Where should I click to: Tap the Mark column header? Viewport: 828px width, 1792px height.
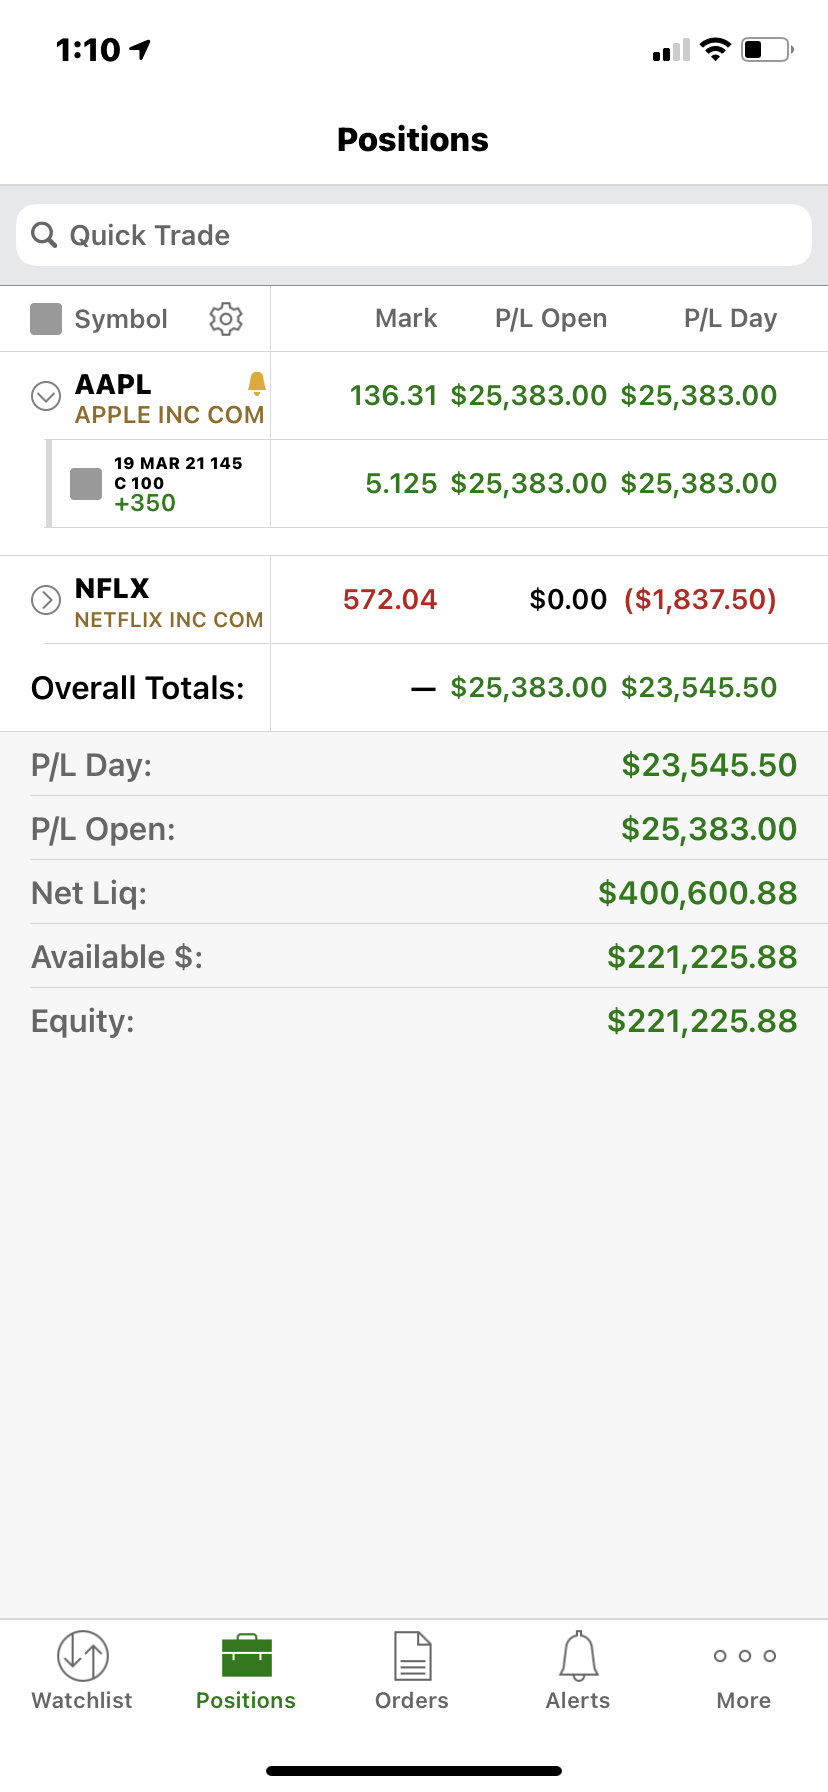coord(406,319)
